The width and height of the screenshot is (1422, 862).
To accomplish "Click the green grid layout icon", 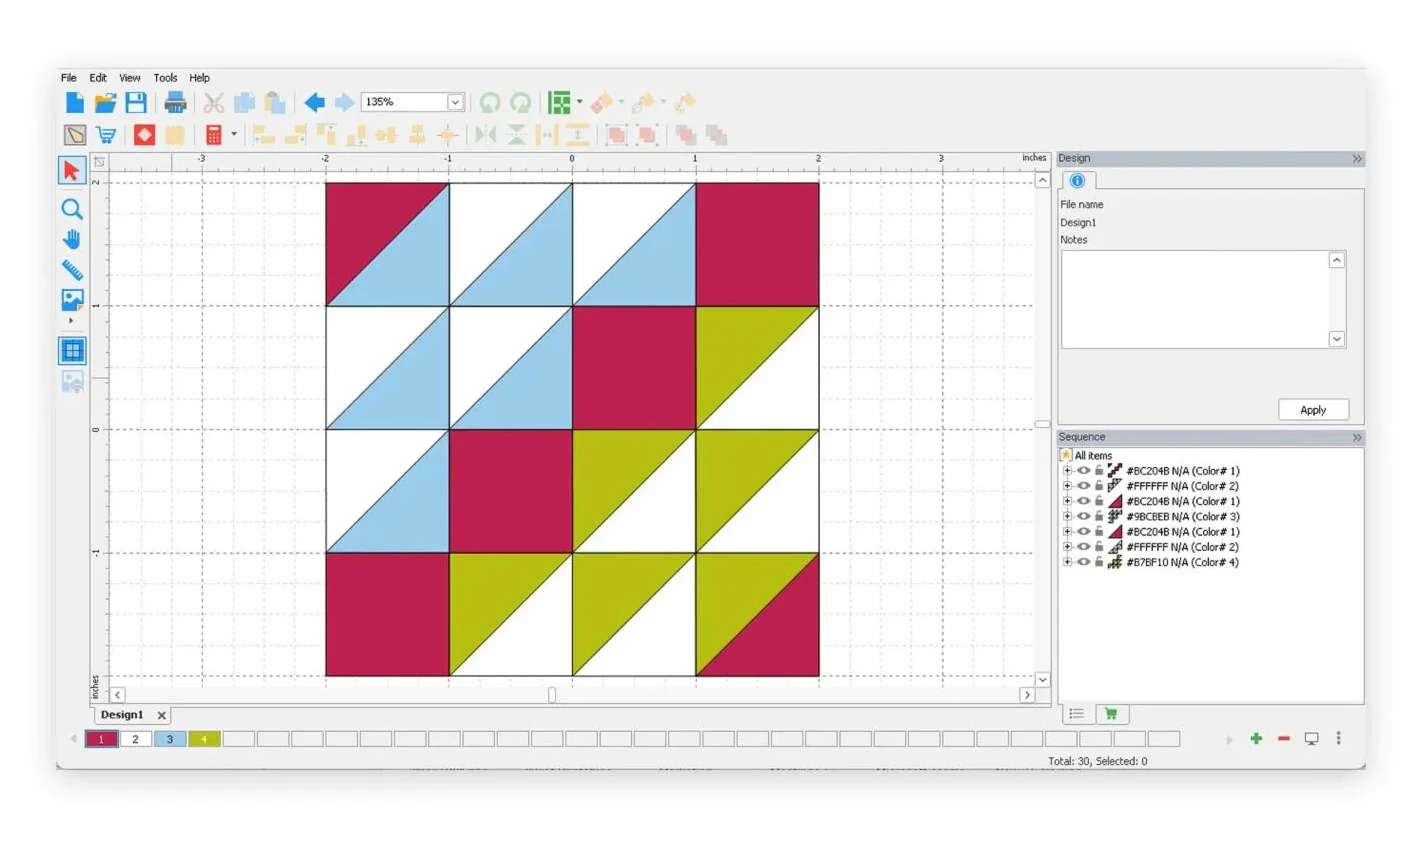I will coord(560,102).
